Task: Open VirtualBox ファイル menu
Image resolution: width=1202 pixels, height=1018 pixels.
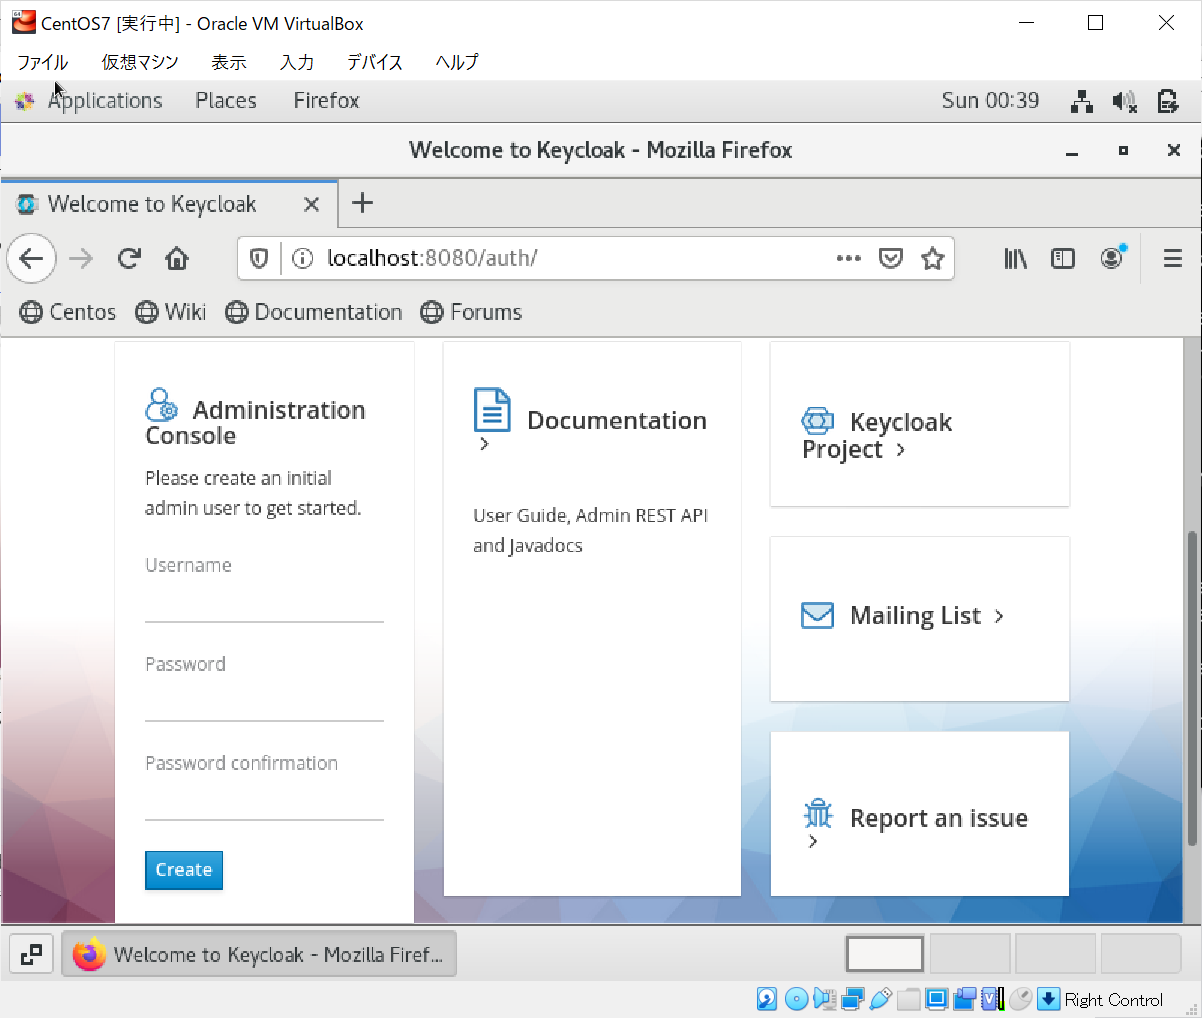Action: click(43, 62)
